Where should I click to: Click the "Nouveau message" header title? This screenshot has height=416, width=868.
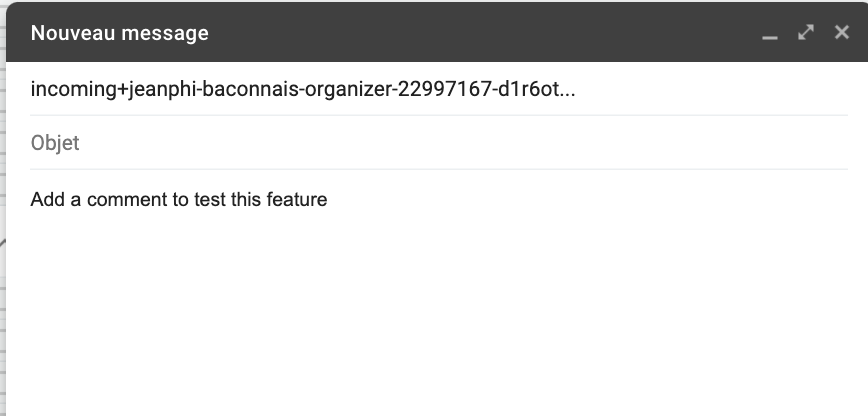[120, 33]
